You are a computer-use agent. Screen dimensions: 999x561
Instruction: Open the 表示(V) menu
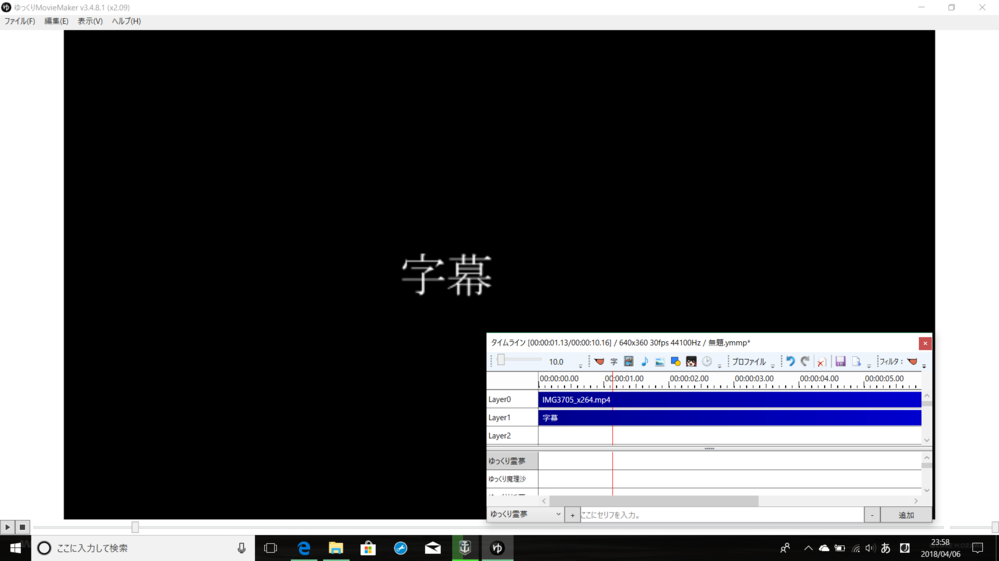(90, 21)
